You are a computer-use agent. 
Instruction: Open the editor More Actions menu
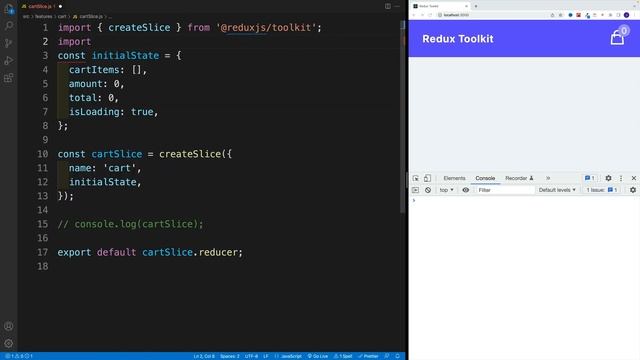click(x=397, y=6)
